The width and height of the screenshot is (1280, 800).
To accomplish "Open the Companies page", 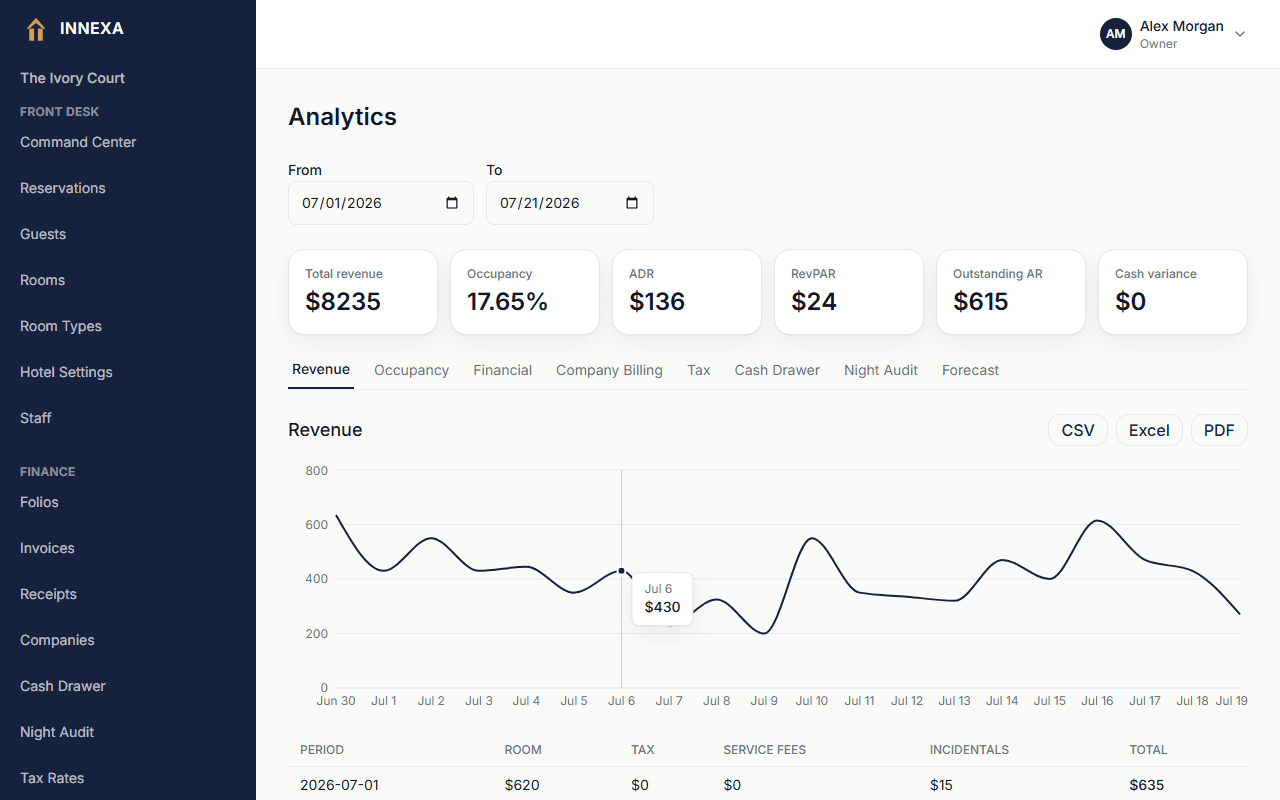I will pyautogui.click(x=57, y=640).
